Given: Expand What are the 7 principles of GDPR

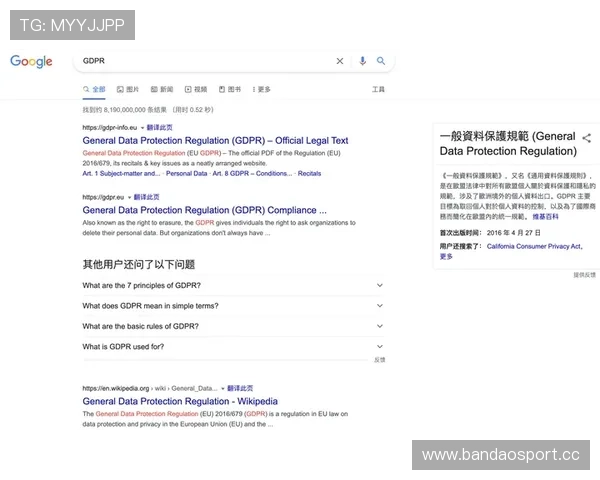Looking at the screenshot, I should [x=233, y=285].
